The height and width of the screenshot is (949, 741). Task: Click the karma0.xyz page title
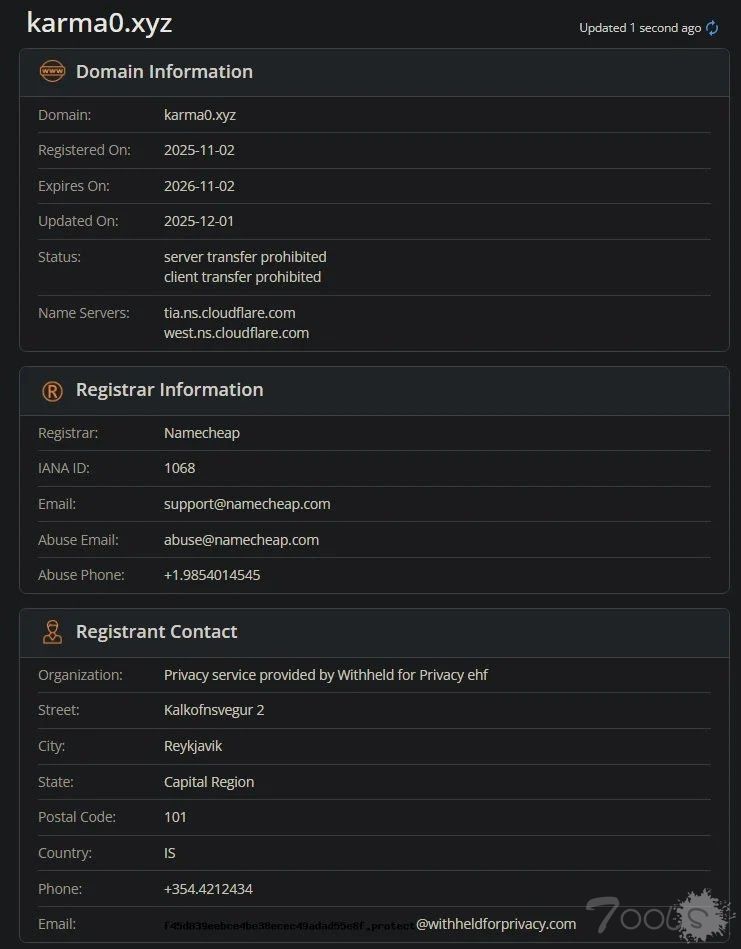pyautogui.click(x=99, y=23)
